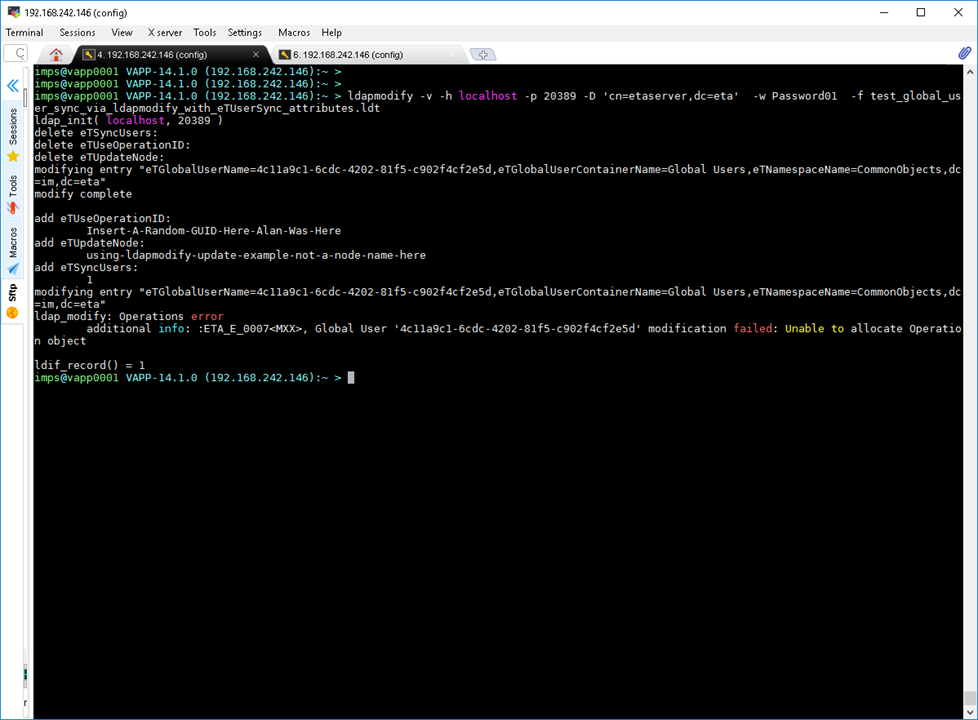The height and width of the screenshot is (720, 978).
Task: Maximize the MobaXterm window
Action: tap(921, 12)
